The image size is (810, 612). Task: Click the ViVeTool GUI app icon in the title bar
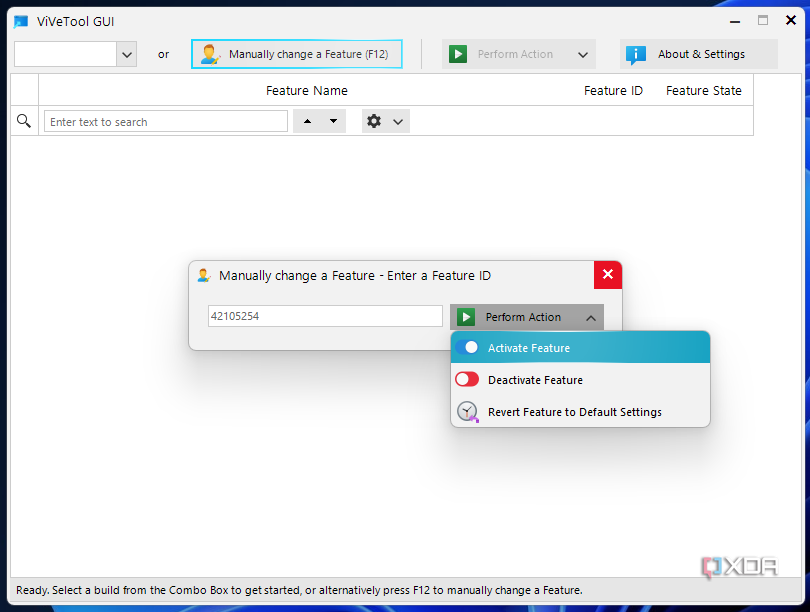point(21,22)
